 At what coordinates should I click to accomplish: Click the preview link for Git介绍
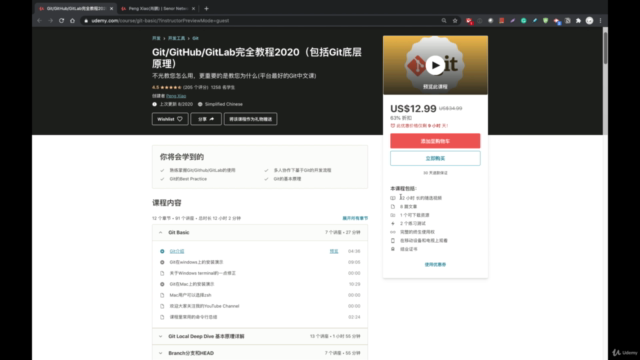pyautogui.click(x=334, y=251)
